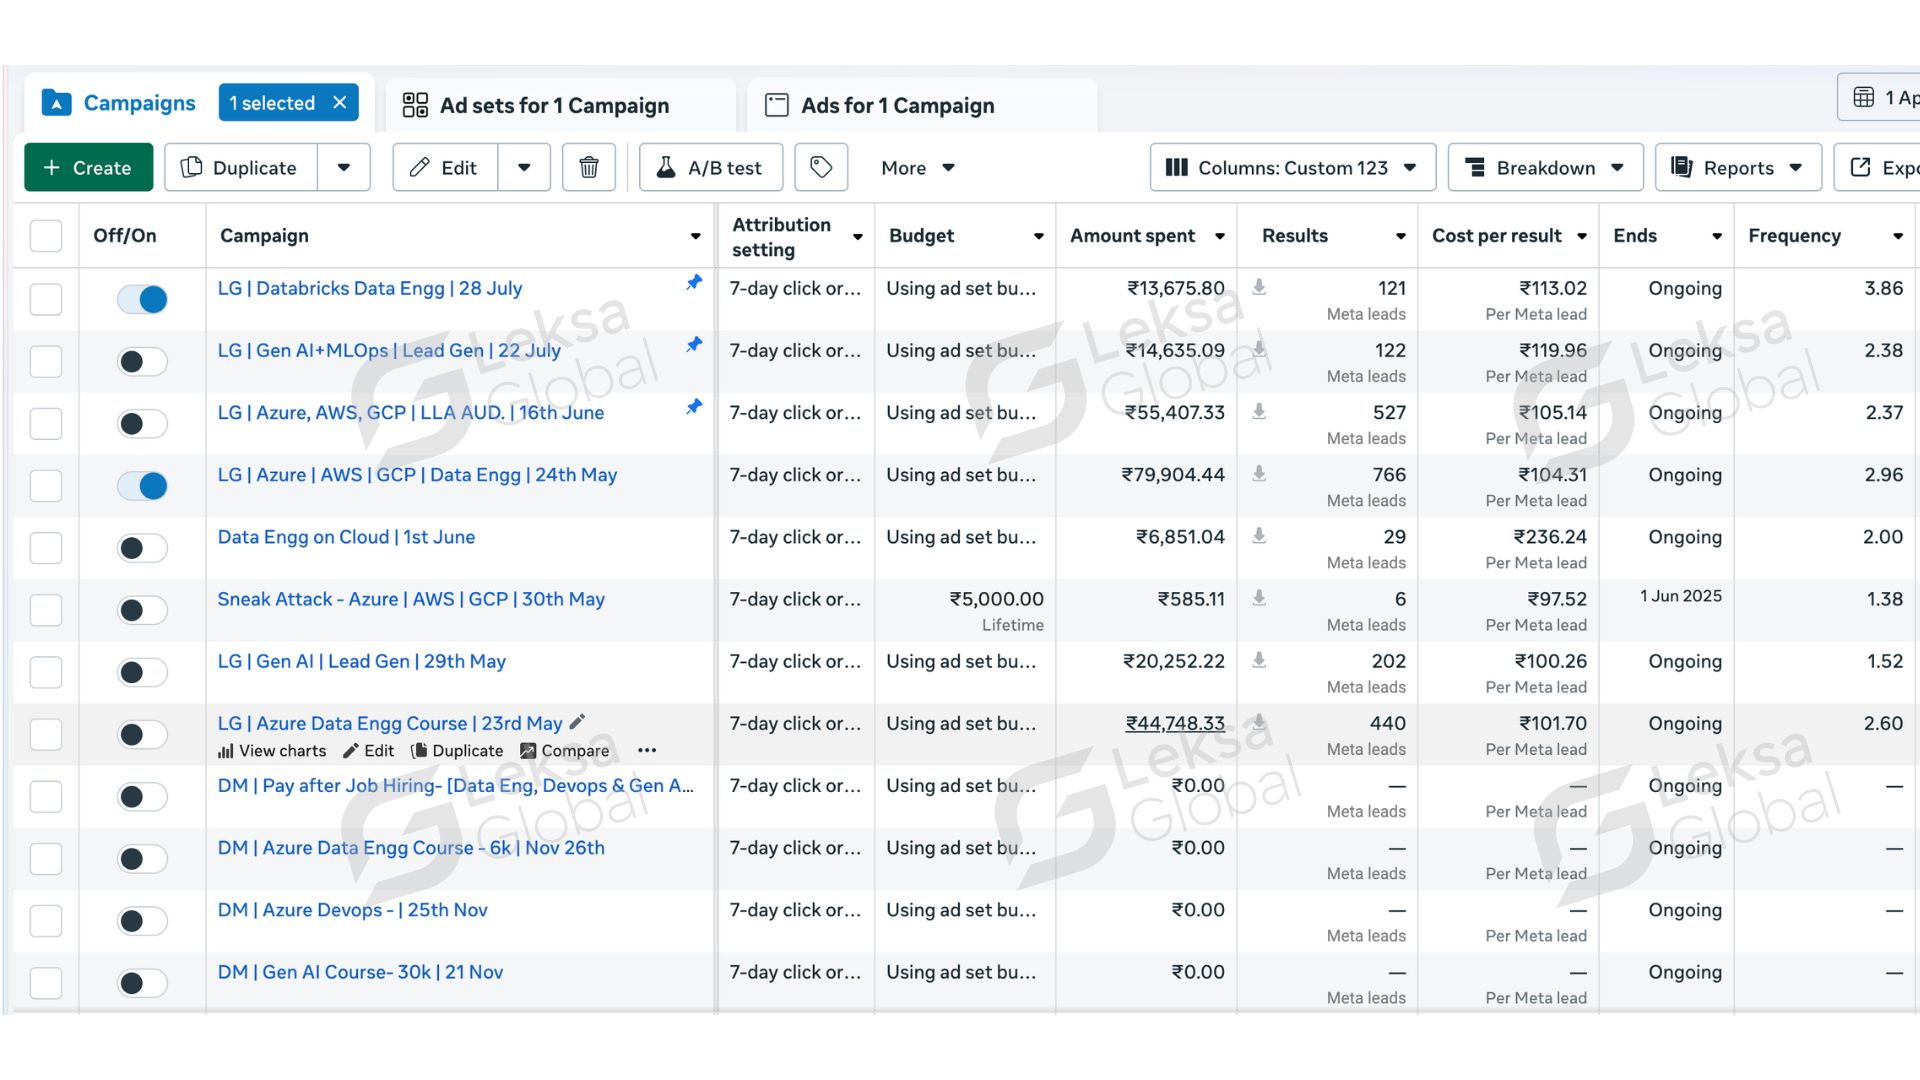This screenshot has height=1080, width=1920.
Task: Click the trash delete icon
Action: click(589, 167)
